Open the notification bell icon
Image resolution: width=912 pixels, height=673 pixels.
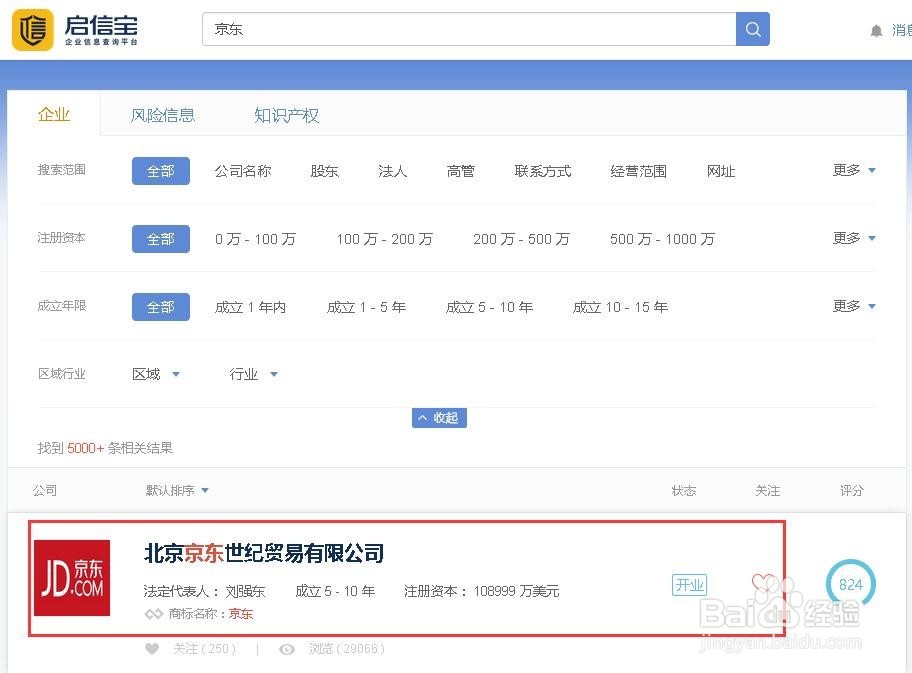tap(876, 31)
